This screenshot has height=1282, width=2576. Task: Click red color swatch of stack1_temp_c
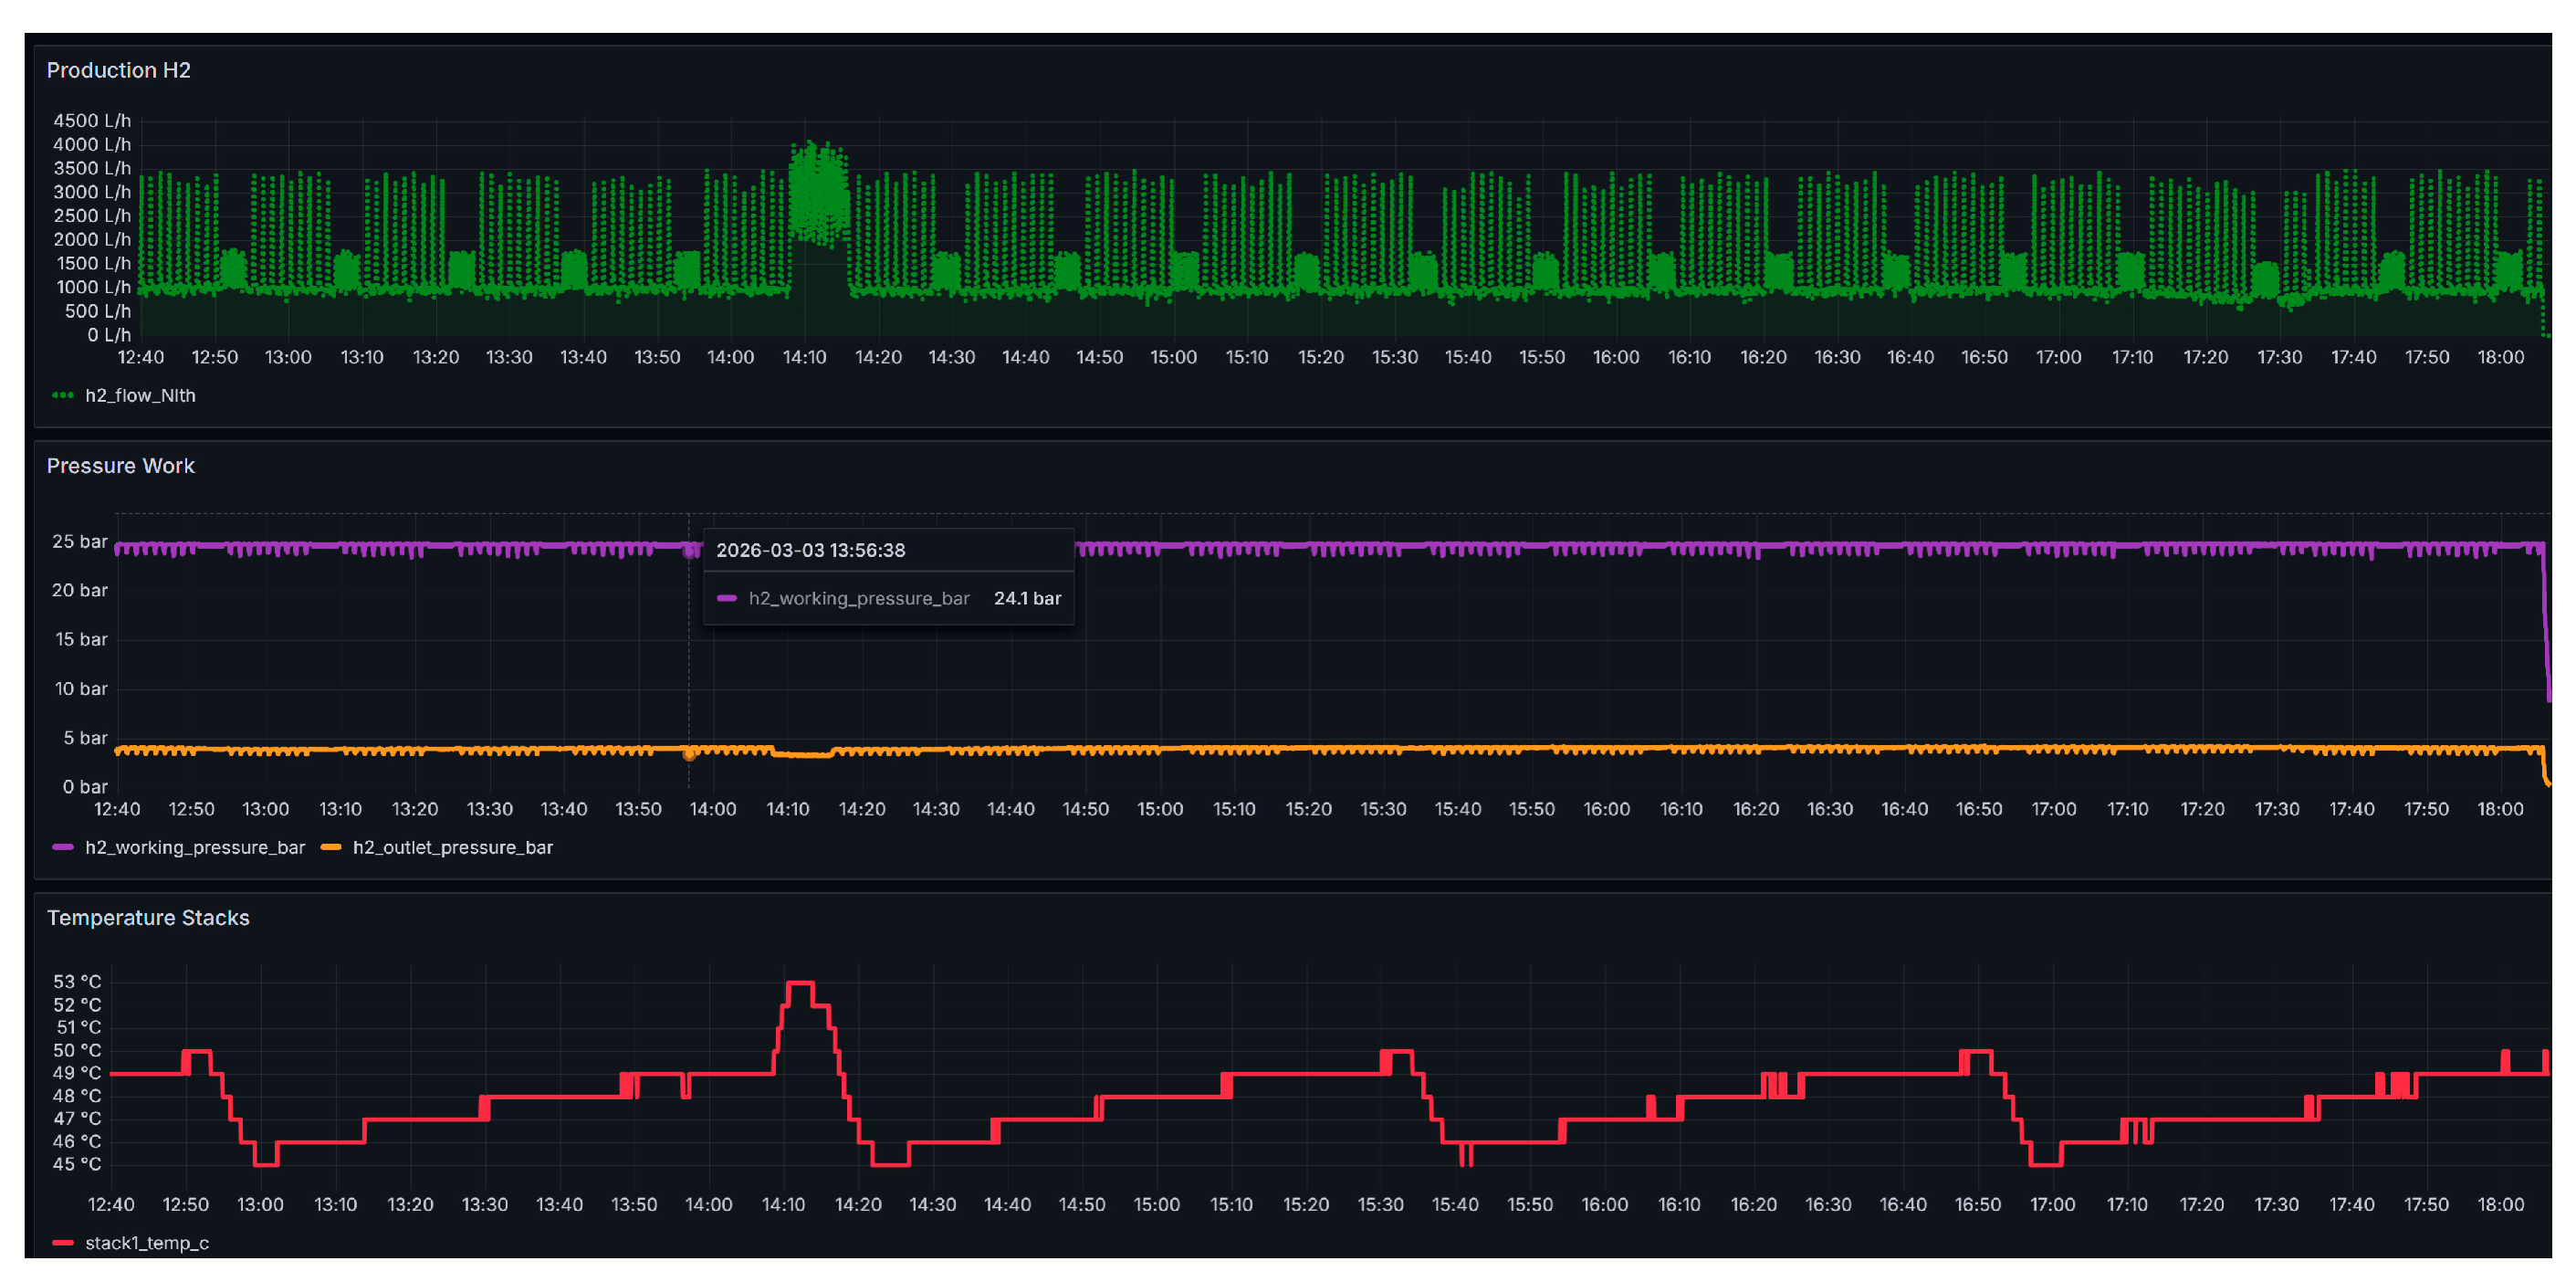(63, 1244)
